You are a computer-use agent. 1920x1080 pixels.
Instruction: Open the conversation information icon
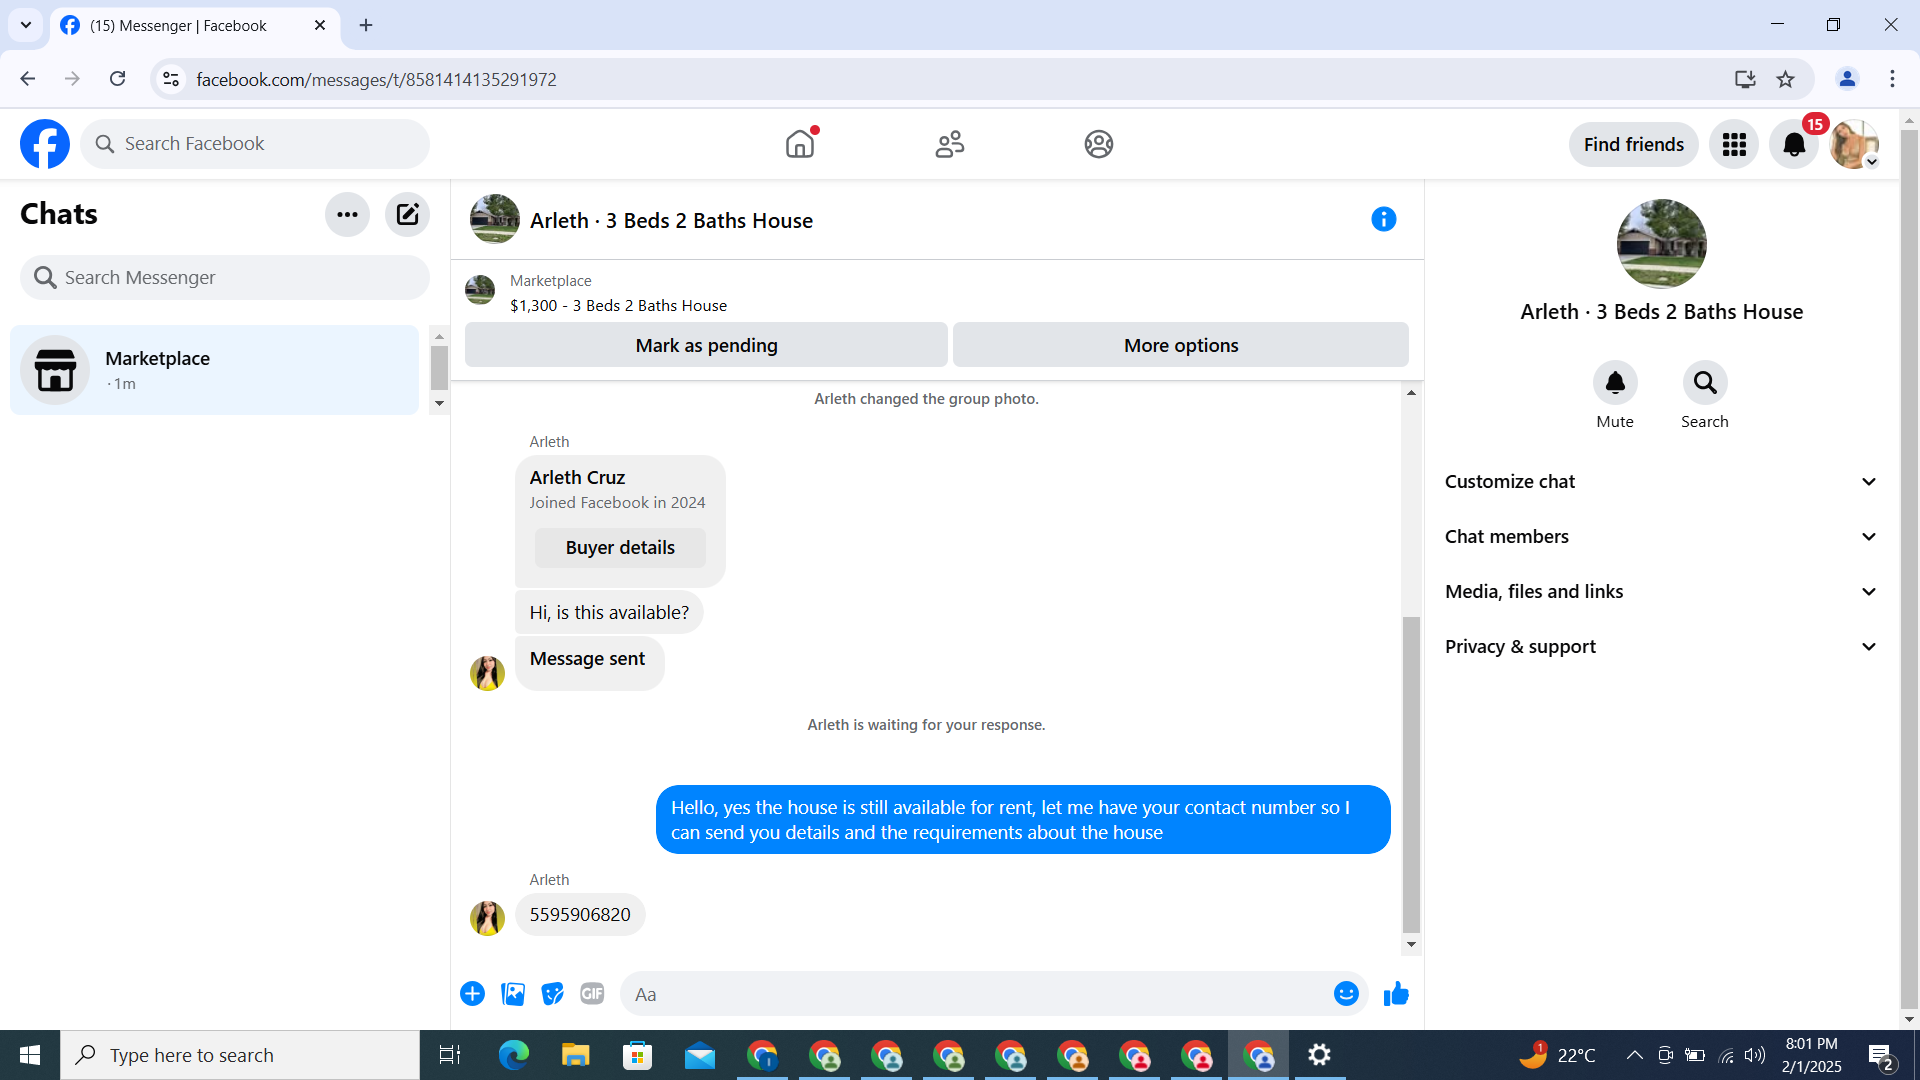[1383, 219]
